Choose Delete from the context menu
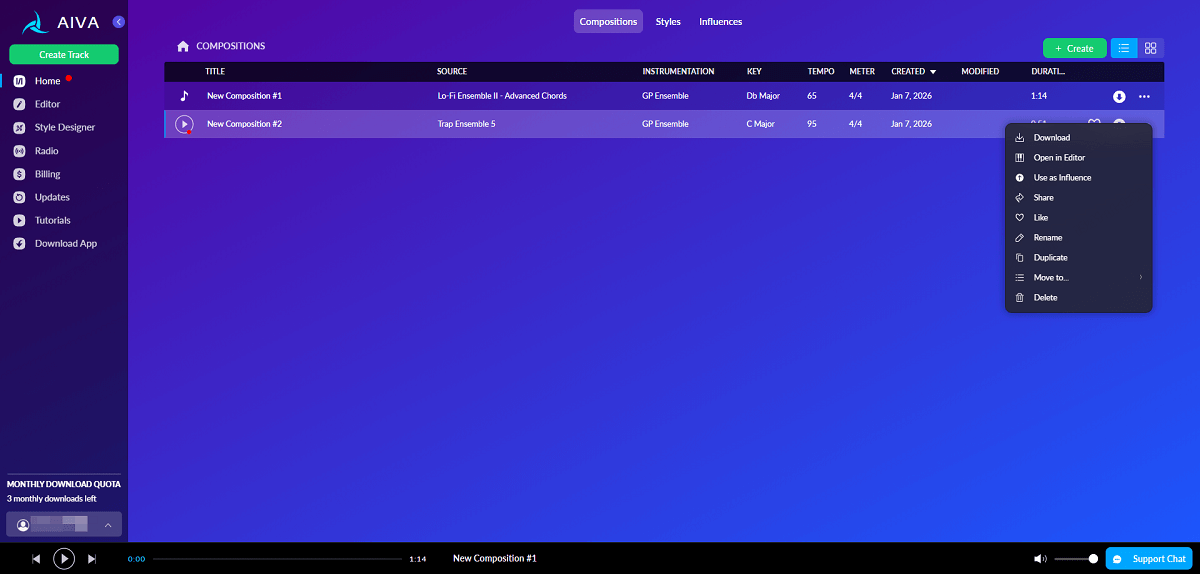 click(x=1045, y=298)
